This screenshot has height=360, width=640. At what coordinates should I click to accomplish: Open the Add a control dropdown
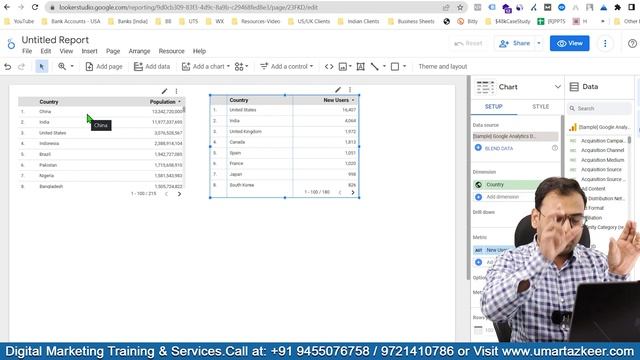click(287, 67)
